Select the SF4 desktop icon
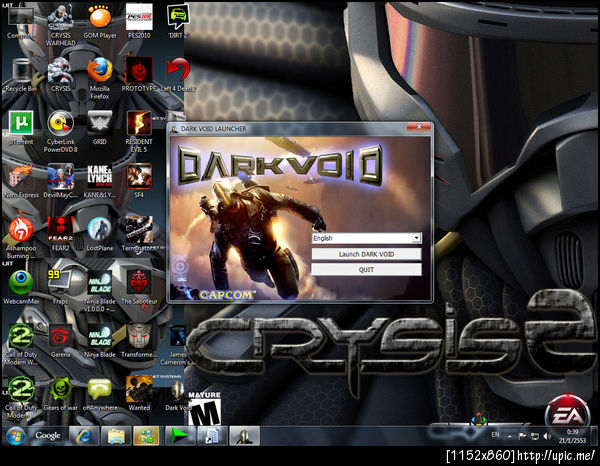Image resolution: width=600 pixels, height=466 pixels. click(x=139, y=182)
